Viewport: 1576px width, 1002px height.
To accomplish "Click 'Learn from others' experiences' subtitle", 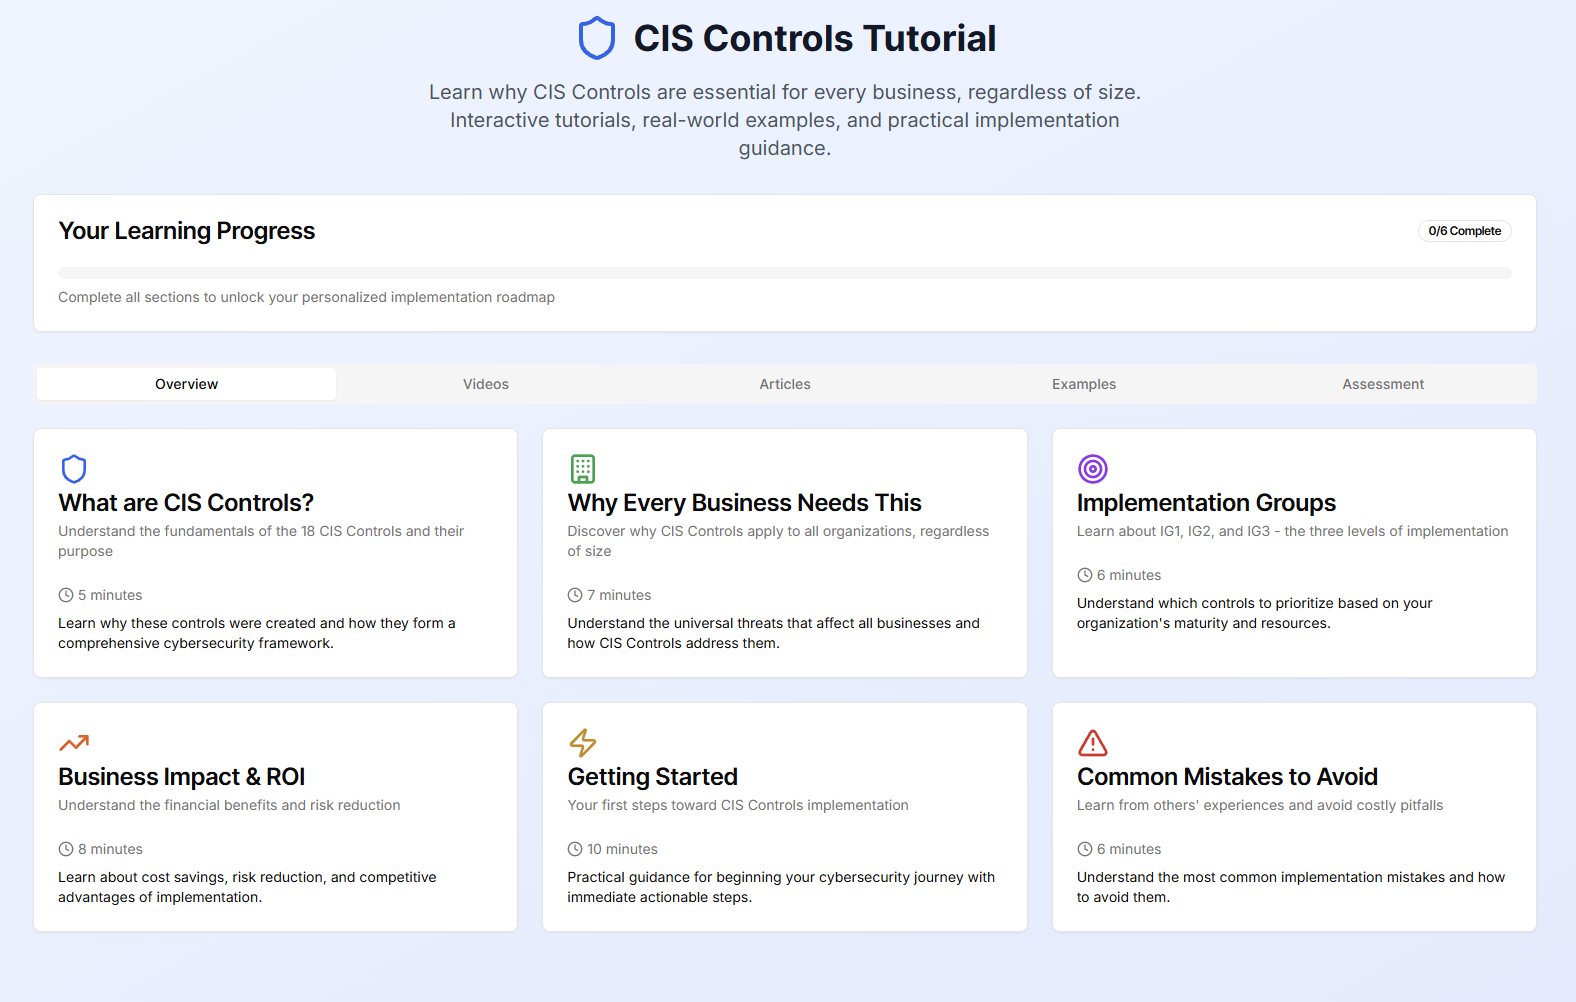I will coord(1260,805).
